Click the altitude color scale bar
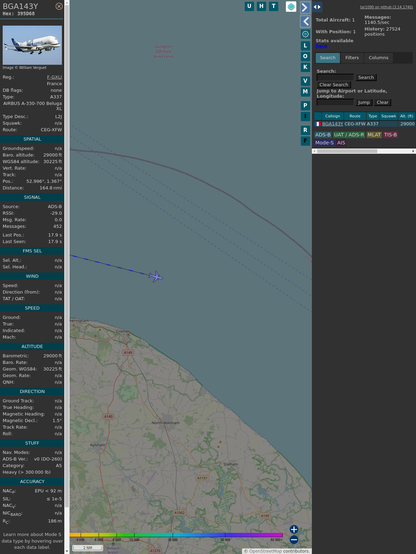The width and height of the screenshot is (416, 554). [176, 535]
